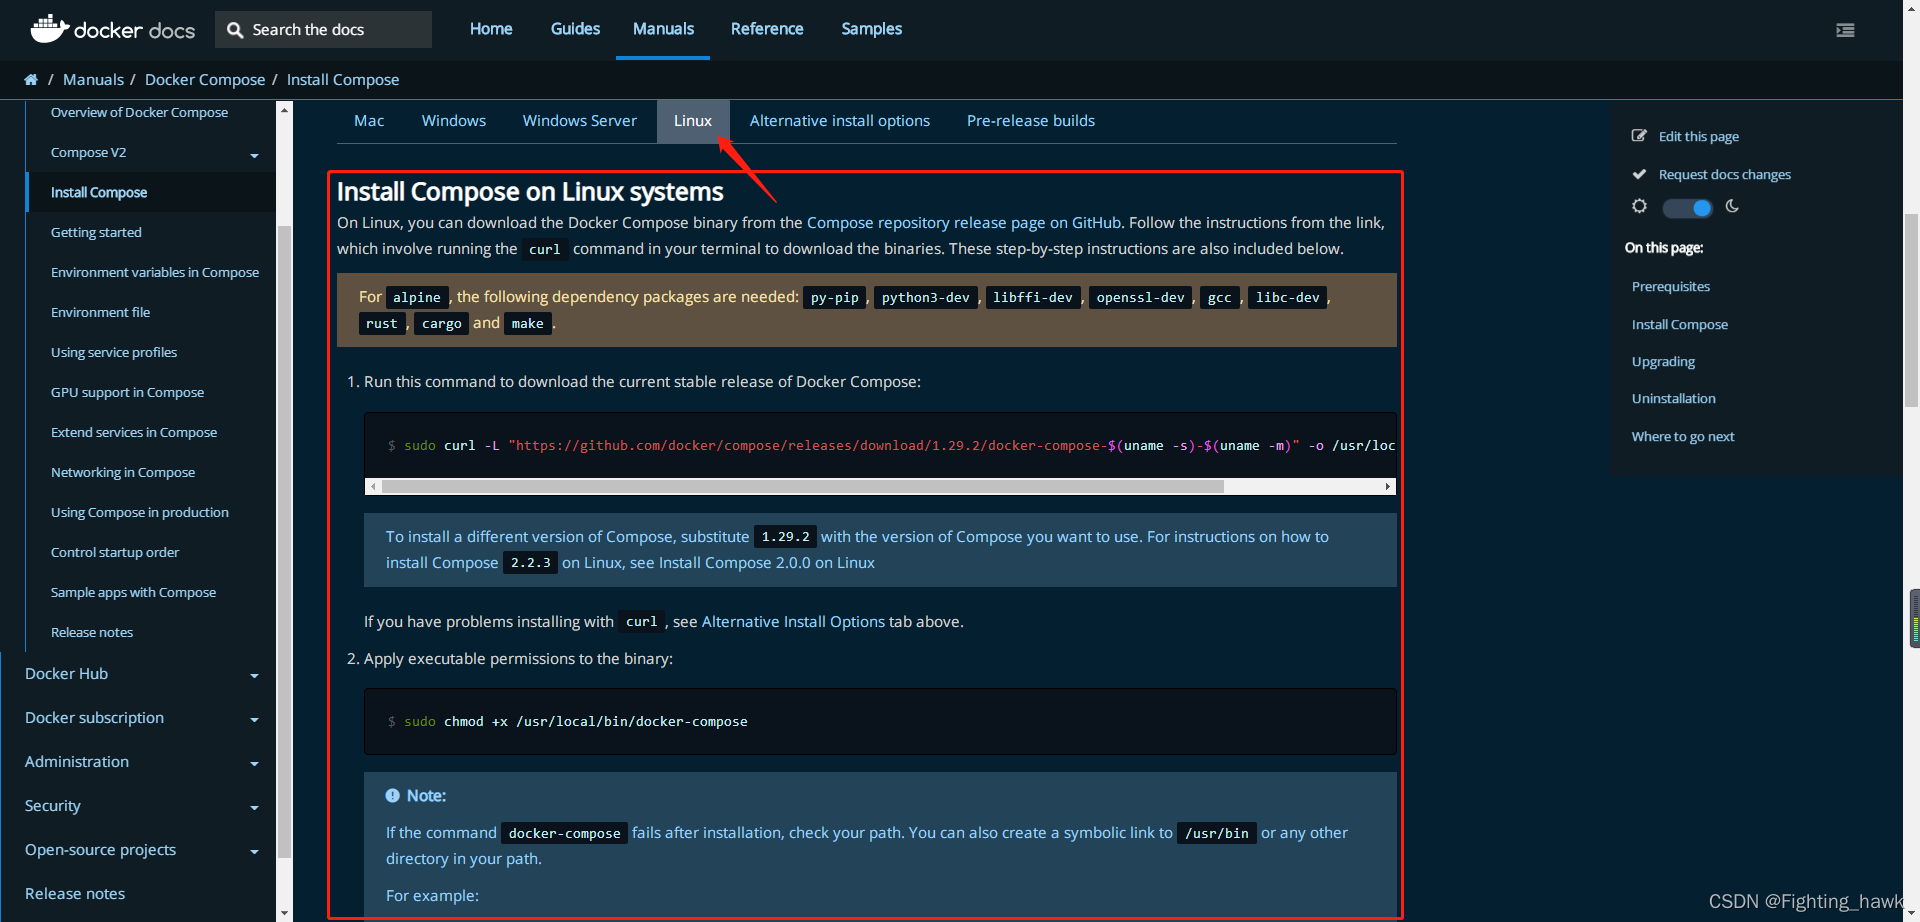The image size is (1920, 922).
Task: Open Release notes under Compose section
Action: click(92, 632)
